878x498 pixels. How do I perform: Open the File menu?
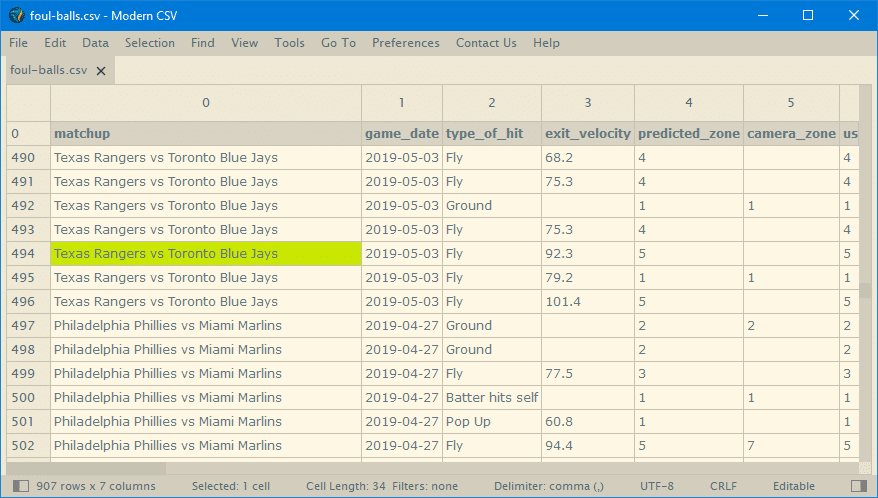click(x=18, y=43)
